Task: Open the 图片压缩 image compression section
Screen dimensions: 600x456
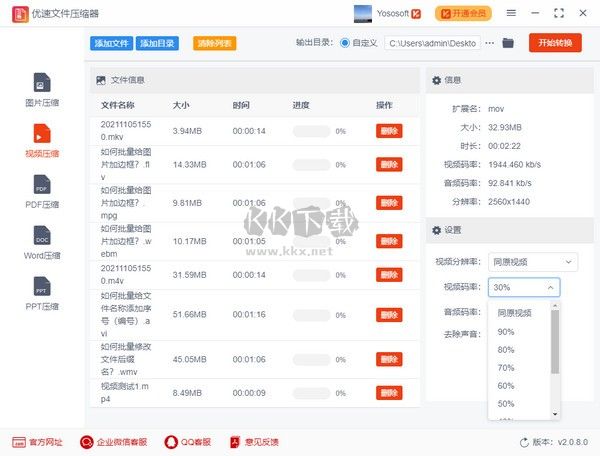Action: (42, 90)
